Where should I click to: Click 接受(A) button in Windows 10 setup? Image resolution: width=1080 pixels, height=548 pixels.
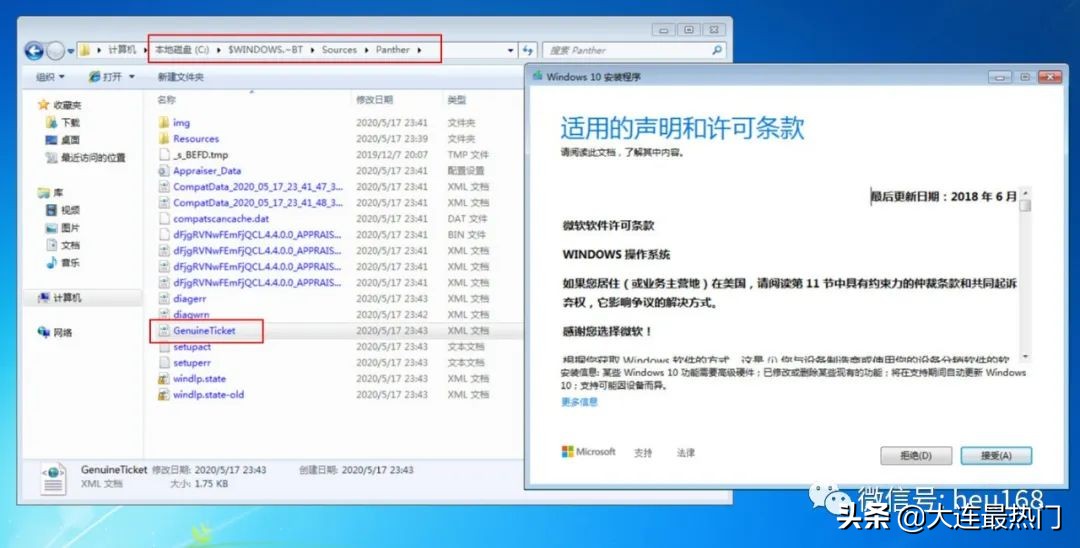tap(996, 456)
